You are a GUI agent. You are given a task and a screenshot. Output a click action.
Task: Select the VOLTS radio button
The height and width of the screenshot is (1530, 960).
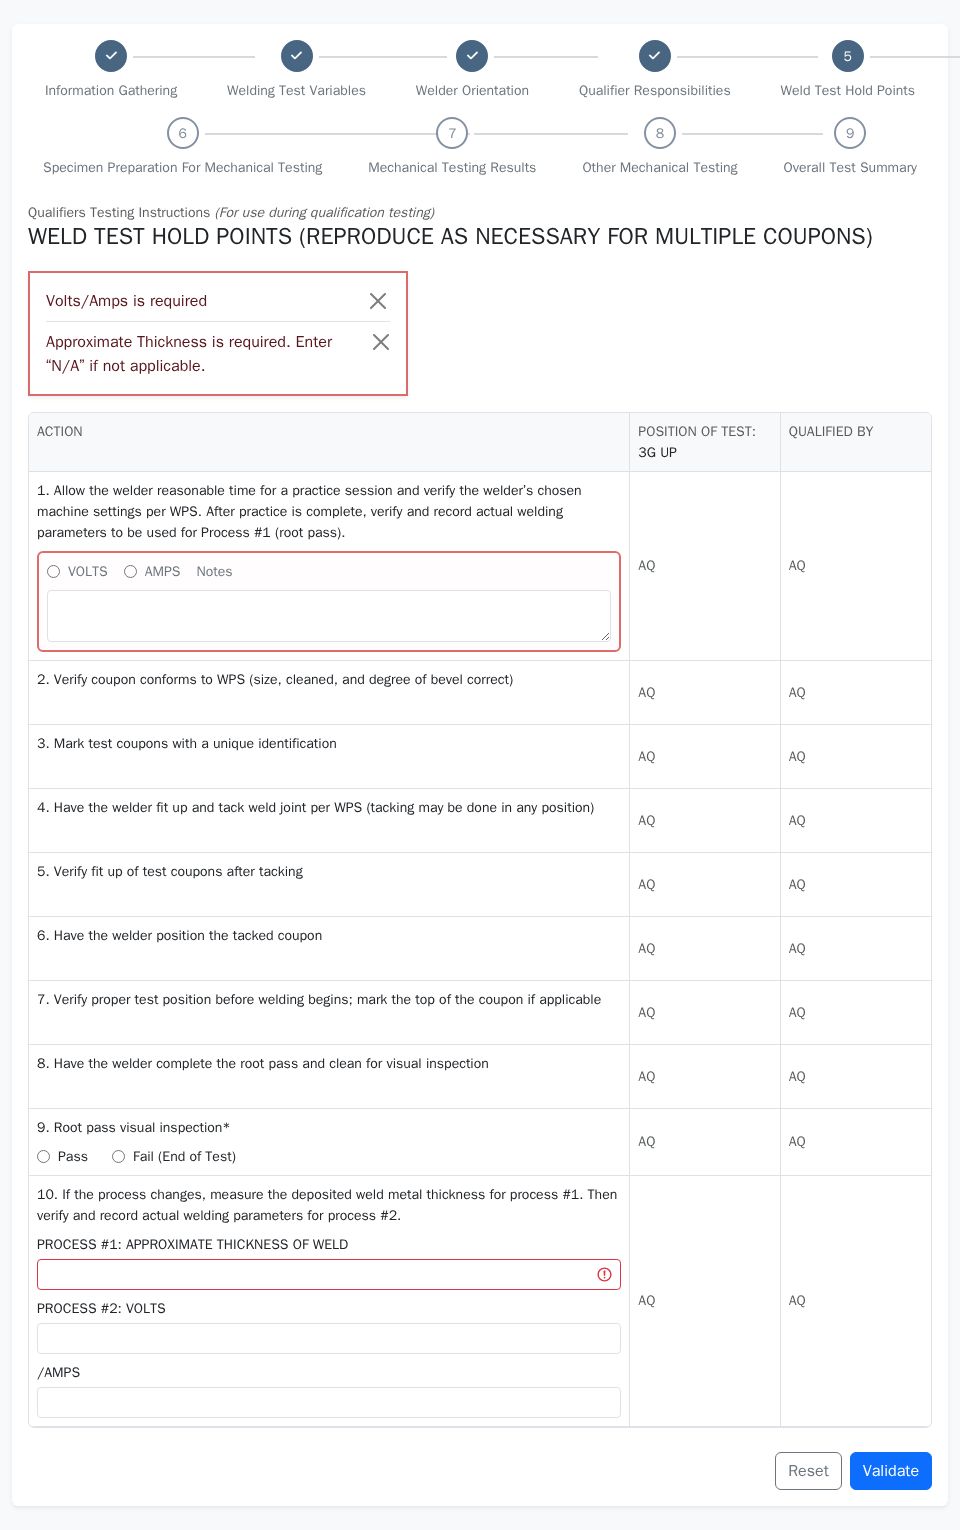(54, 571)
